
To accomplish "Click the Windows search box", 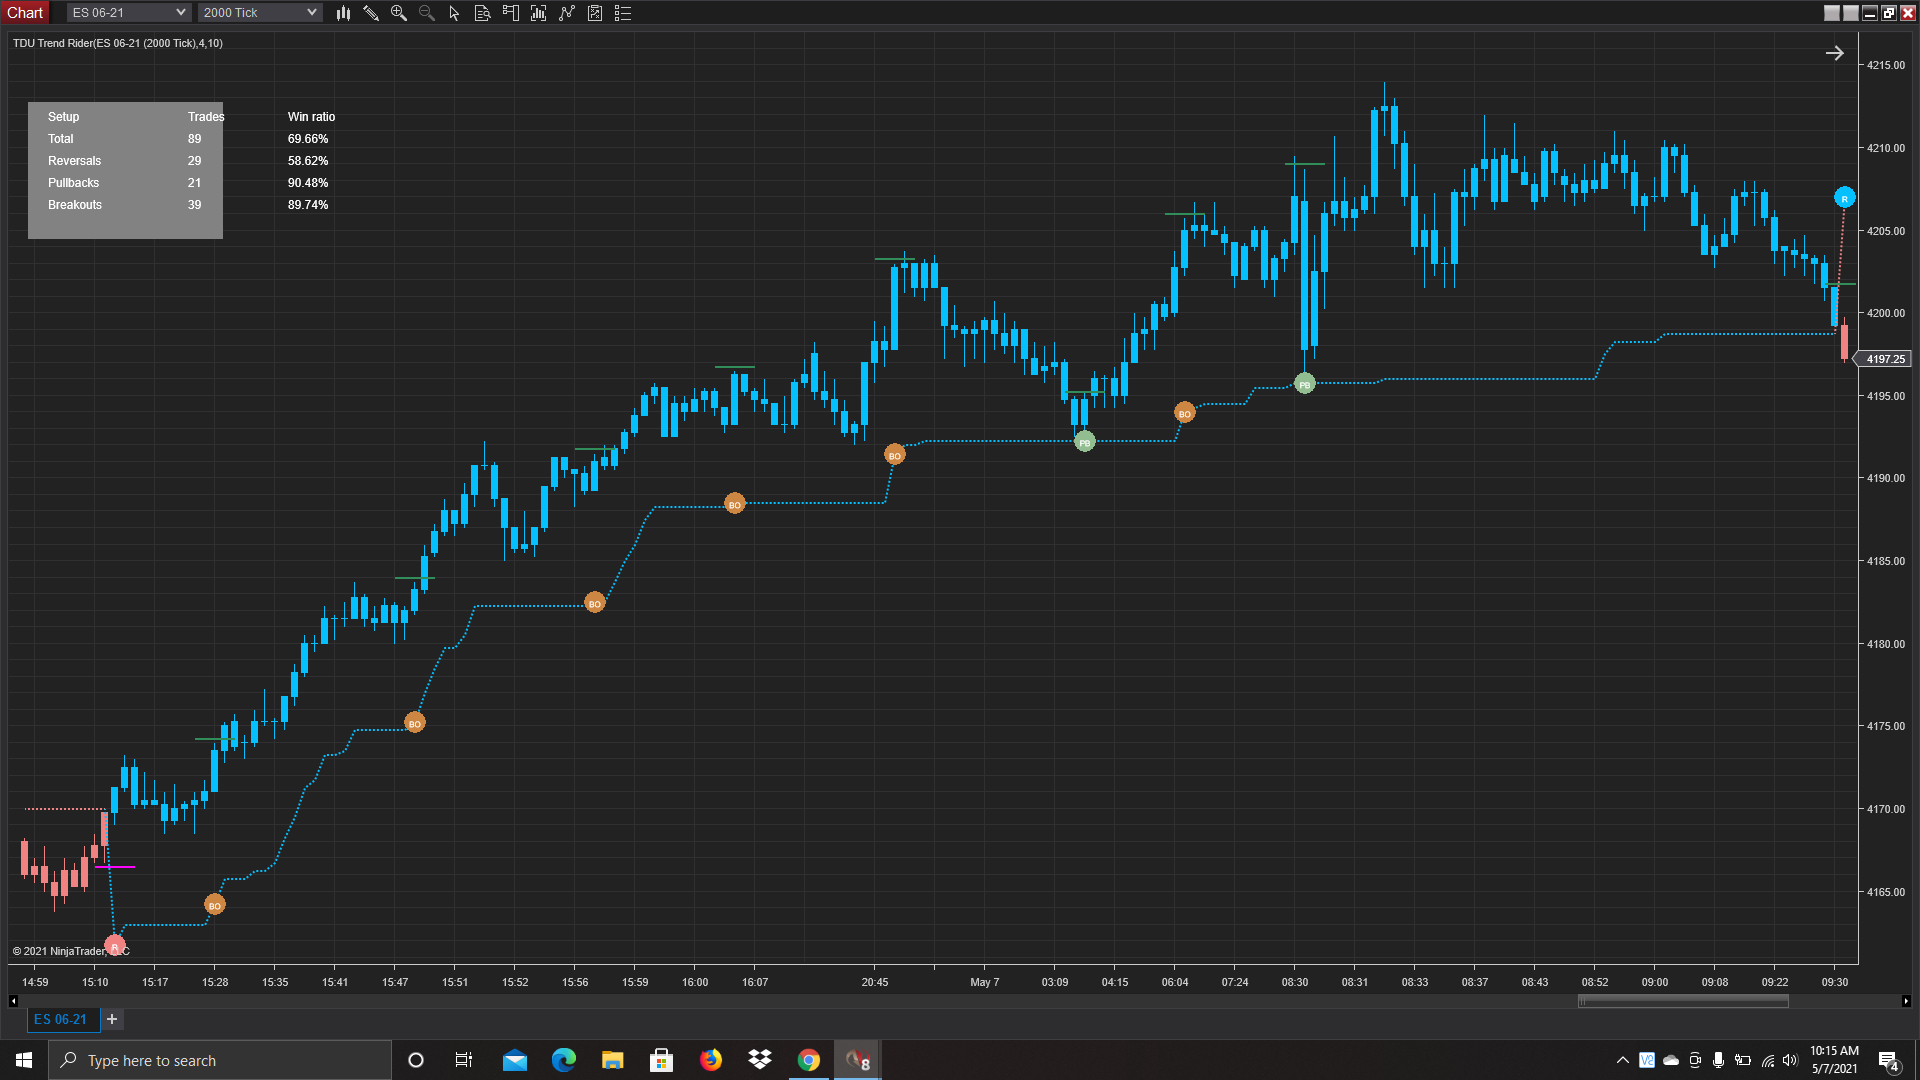I will [x=220, y=1060].
